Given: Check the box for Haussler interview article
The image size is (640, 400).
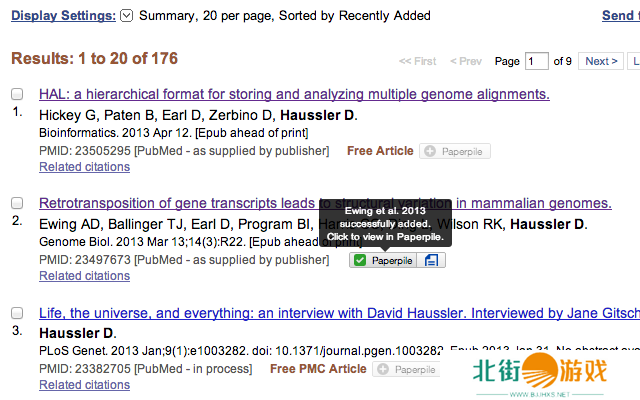Looking at the screenshot, I should point(17,312).
